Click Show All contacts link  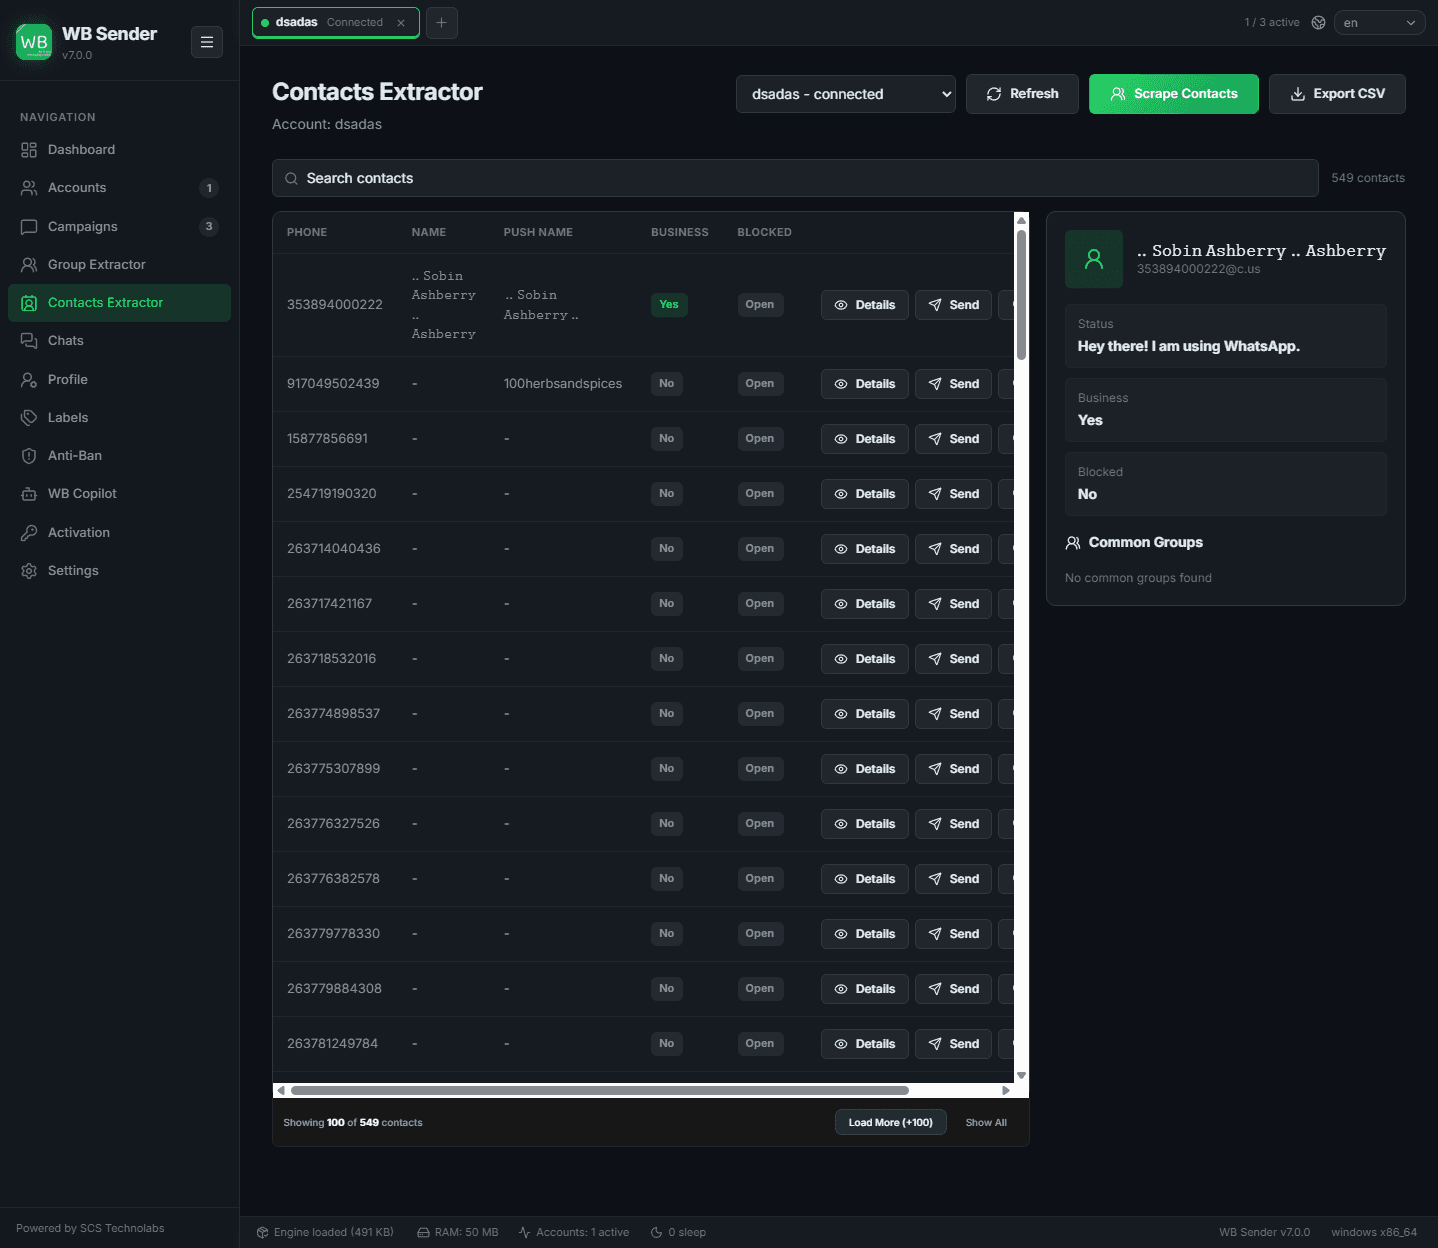coord(986,1123)
